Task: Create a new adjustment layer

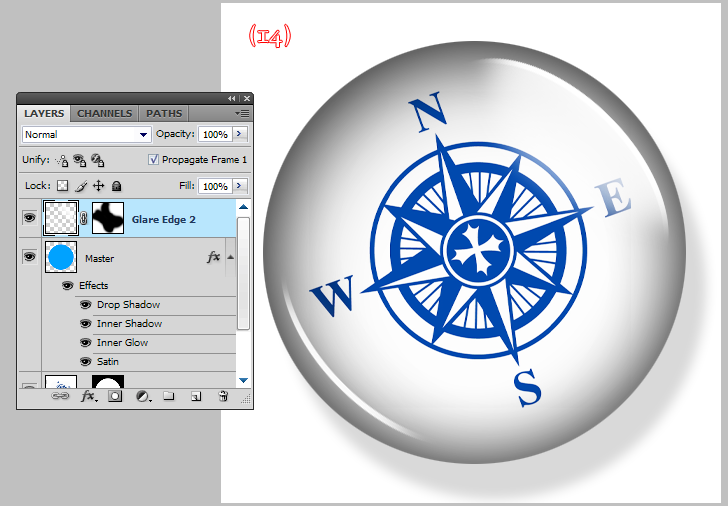Action: tap(143, 396)
